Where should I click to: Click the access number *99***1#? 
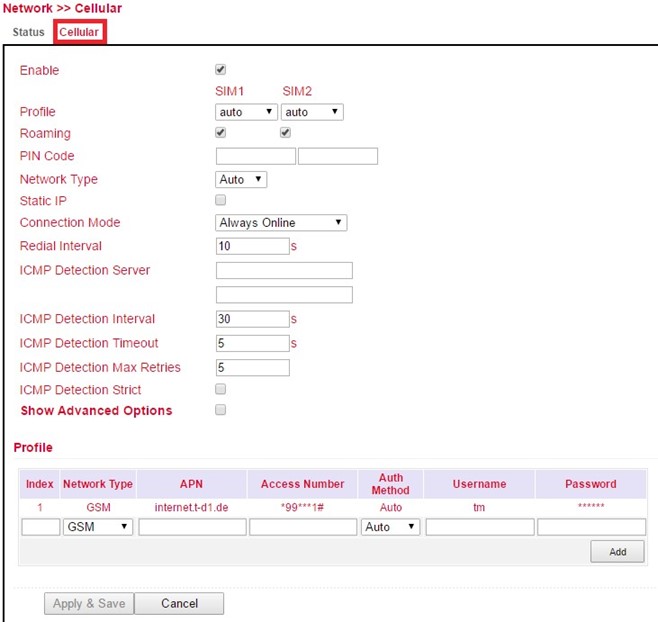[302, 507]
